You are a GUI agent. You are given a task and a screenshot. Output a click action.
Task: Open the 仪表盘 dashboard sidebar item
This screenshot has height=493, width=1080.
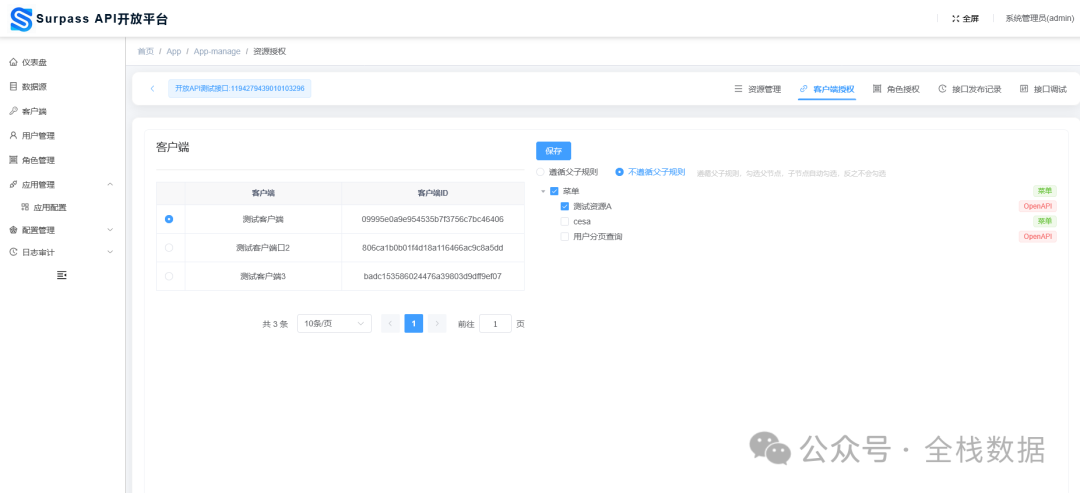(35, 62)
